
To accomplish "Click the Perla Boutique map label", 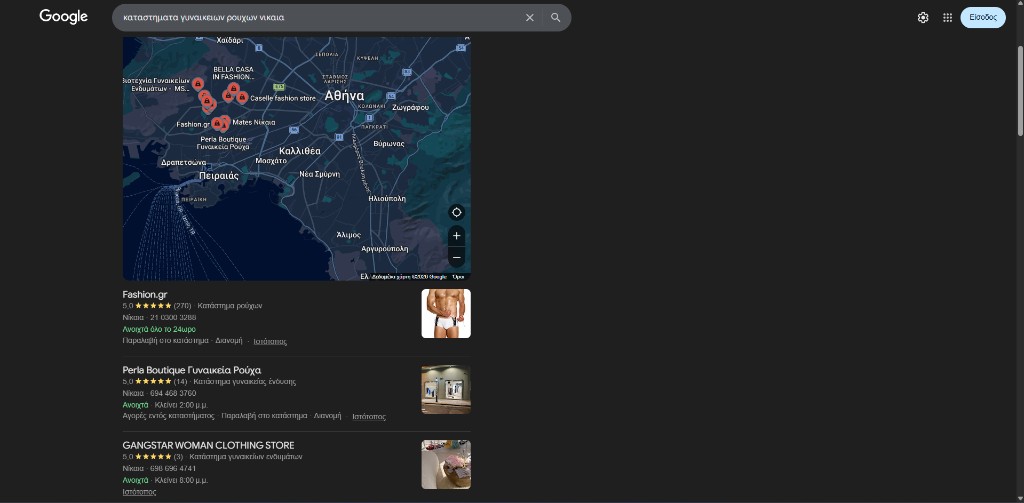I will pyautogui.click(x=223, y=143).
